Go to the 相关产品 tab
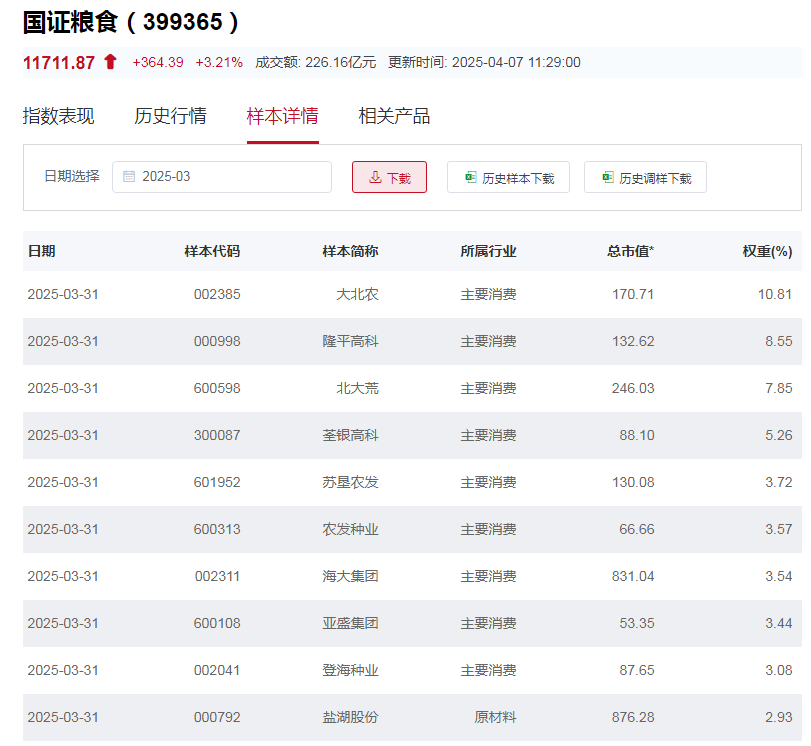Image resolution: width=811 pixels, height=746 pixels. point(394,116)
